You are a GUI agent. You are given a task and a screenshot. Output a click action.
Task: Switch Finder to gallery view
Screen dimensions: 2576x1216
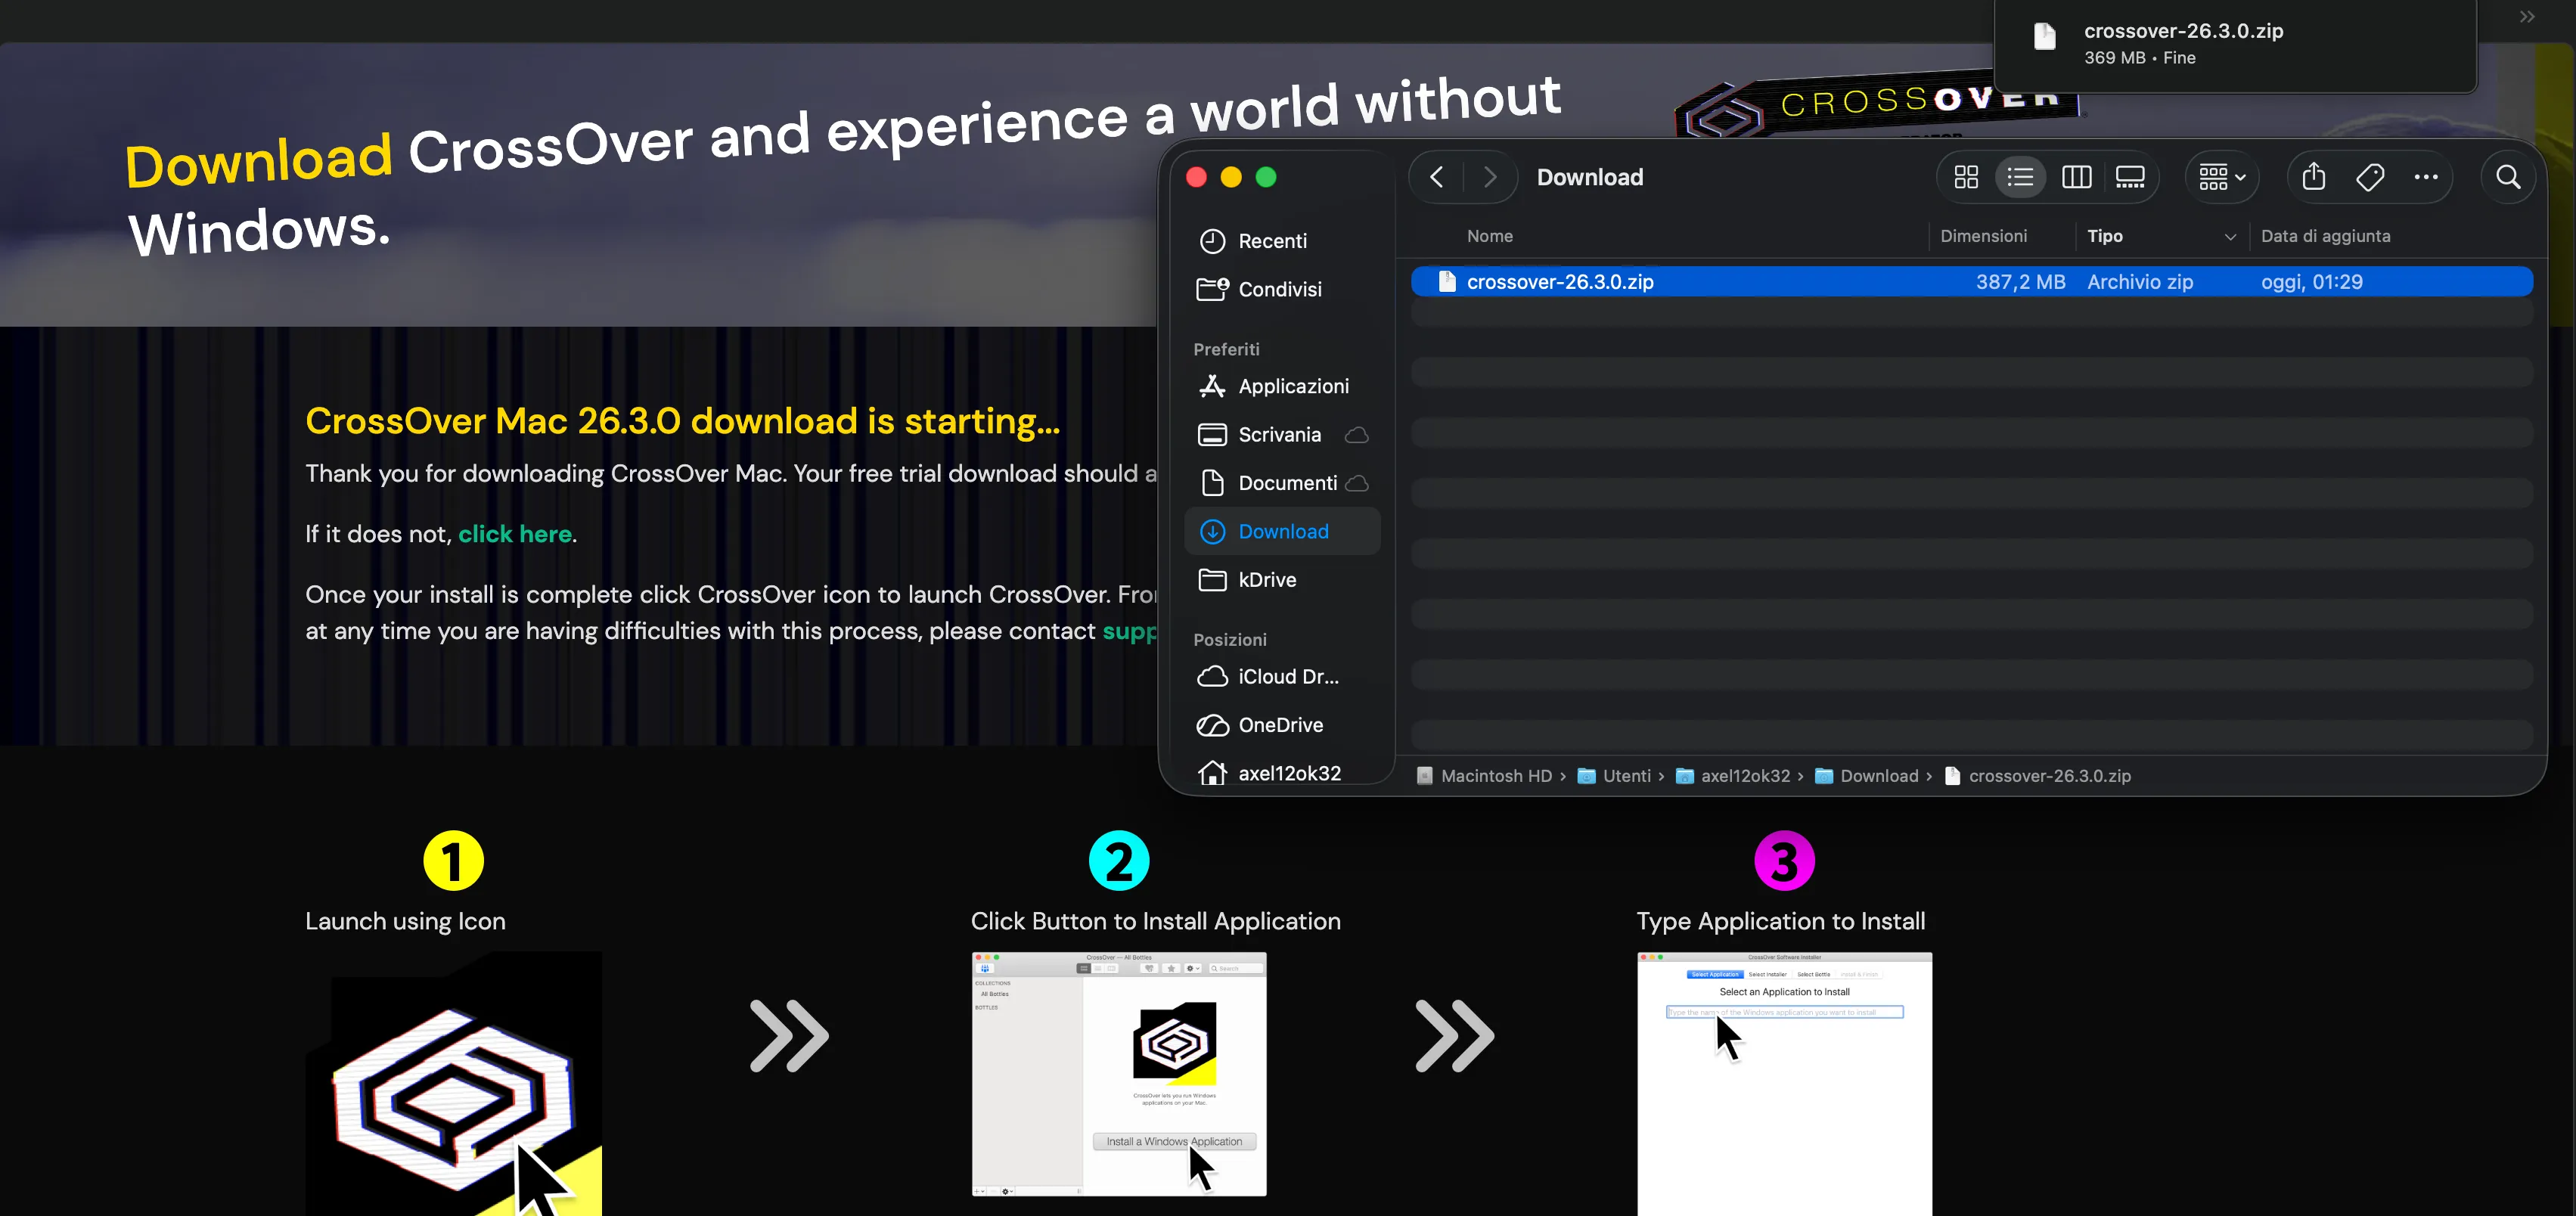2130,177
